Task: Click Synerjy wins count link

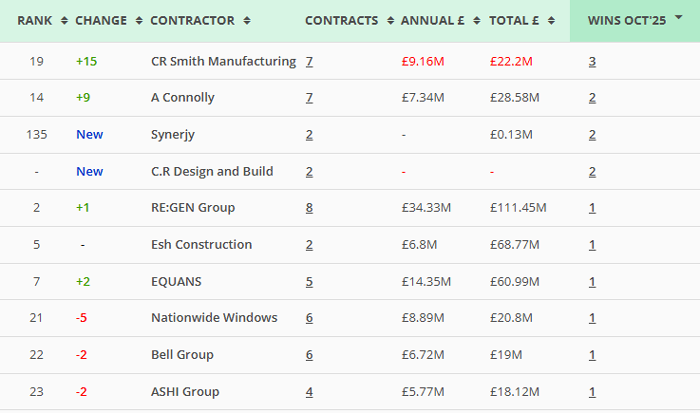Action: [593, 135]
